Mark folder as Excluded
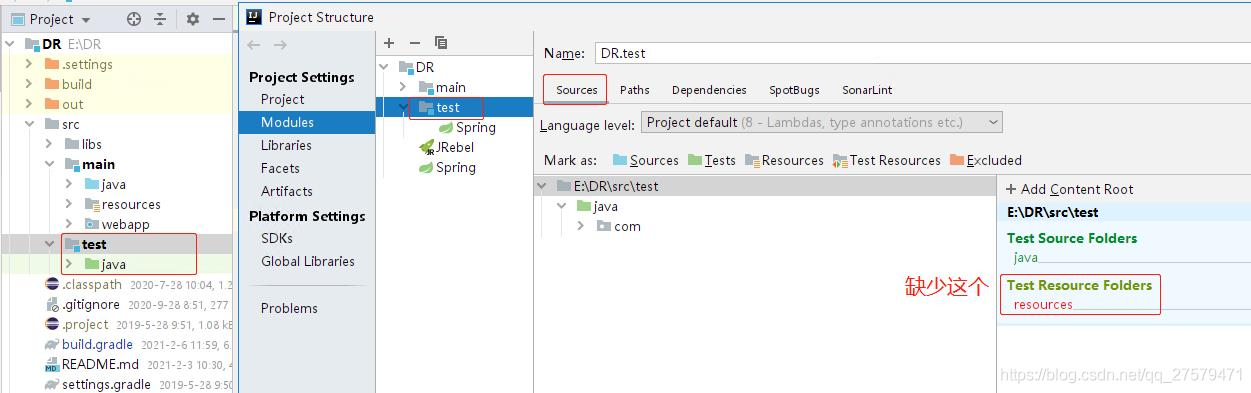Viewport: 1251px width, 393px height. tap(986, 160)
